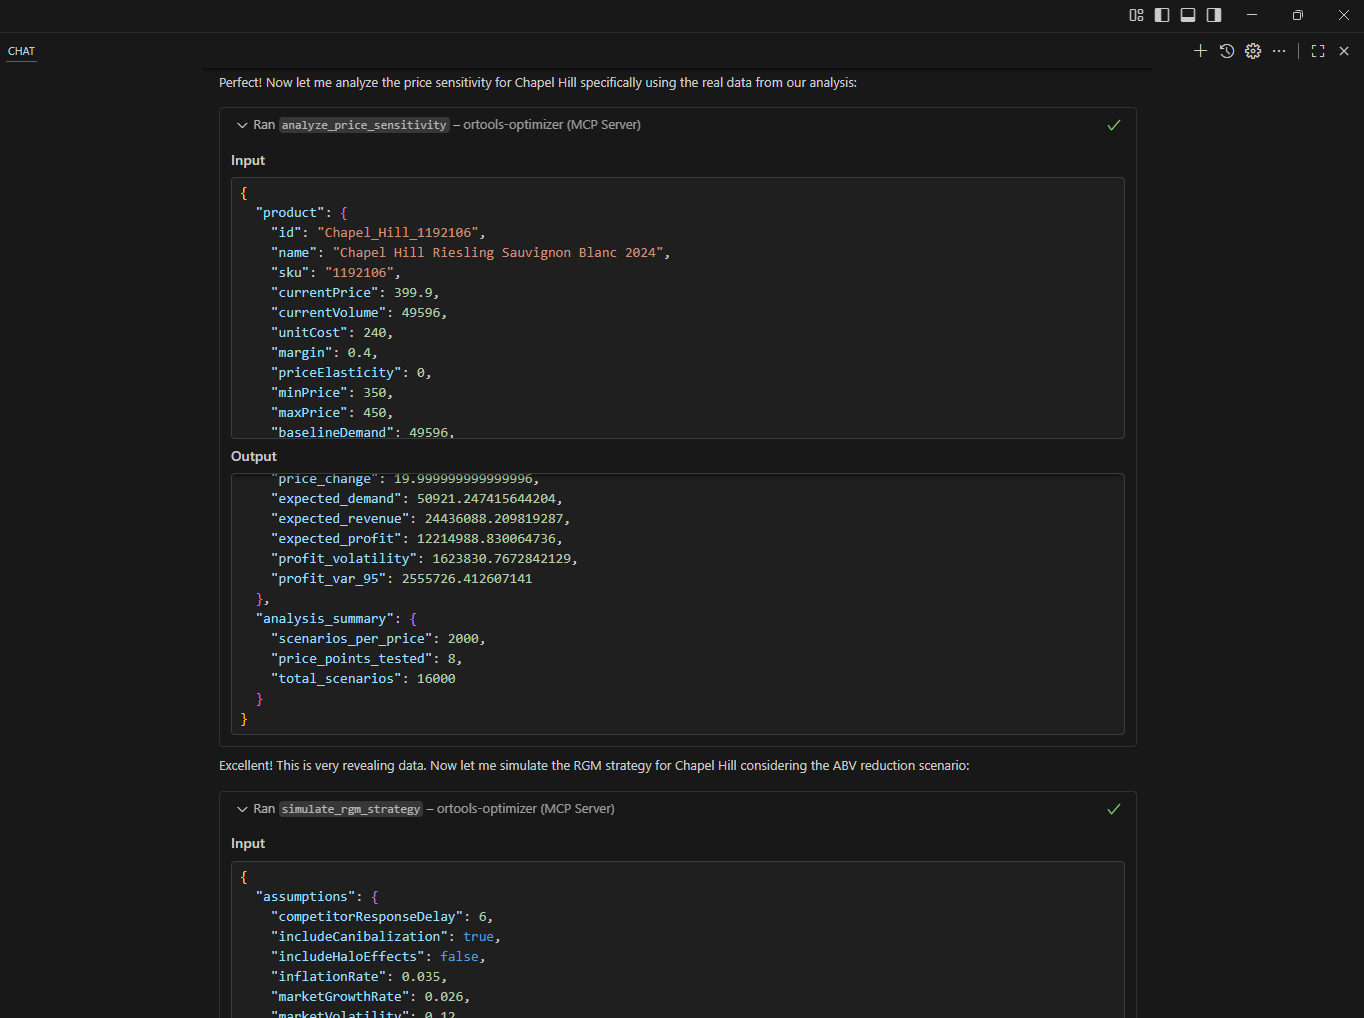
Task: Maximize chat panel with fullscreen icon
Action: [x=1318, y=51]
